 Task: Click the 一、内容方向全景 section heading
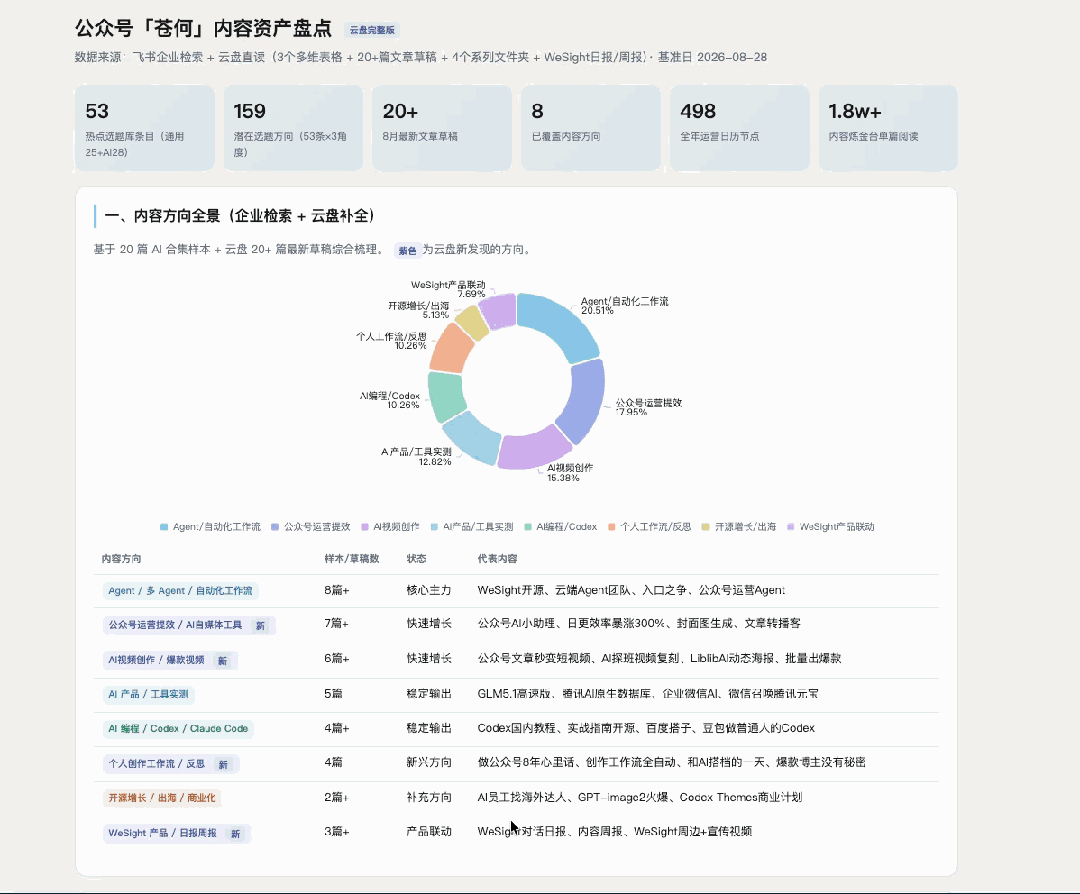click(239, 216)
